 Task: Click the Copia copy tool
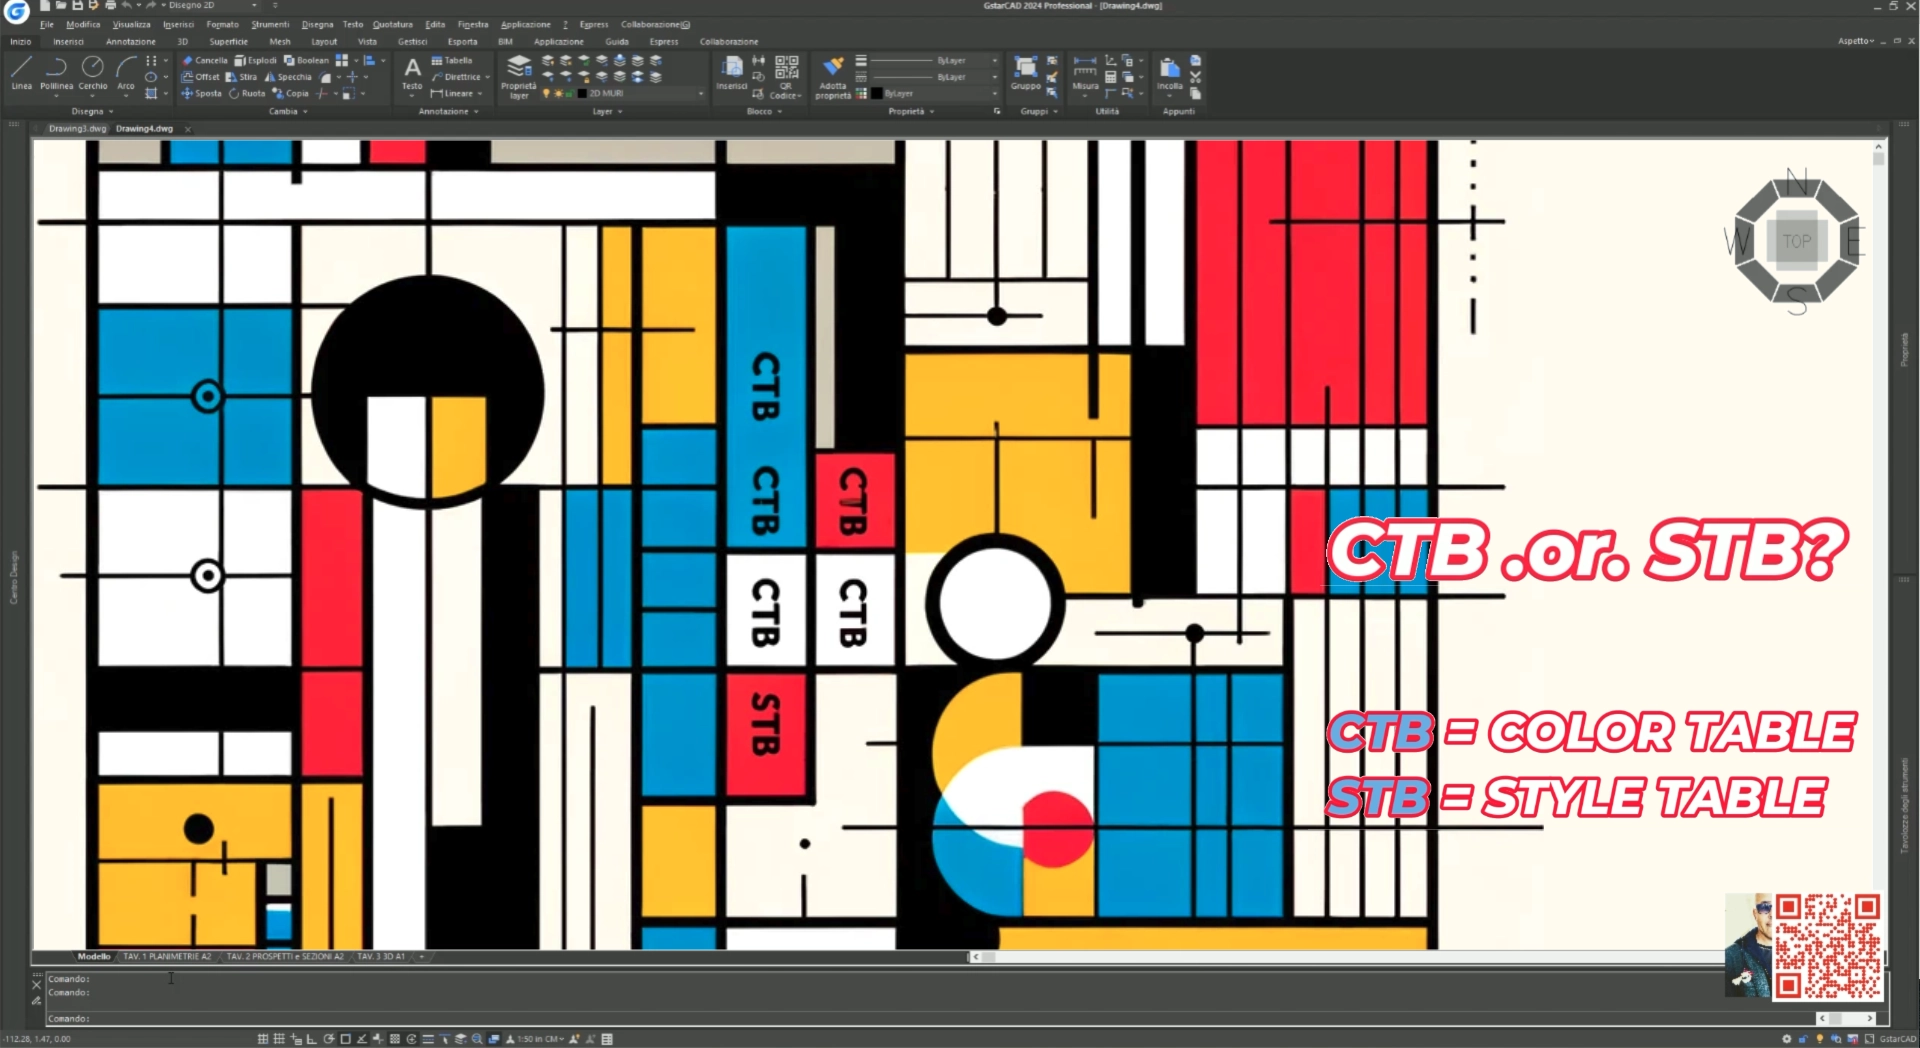[291, 93]
